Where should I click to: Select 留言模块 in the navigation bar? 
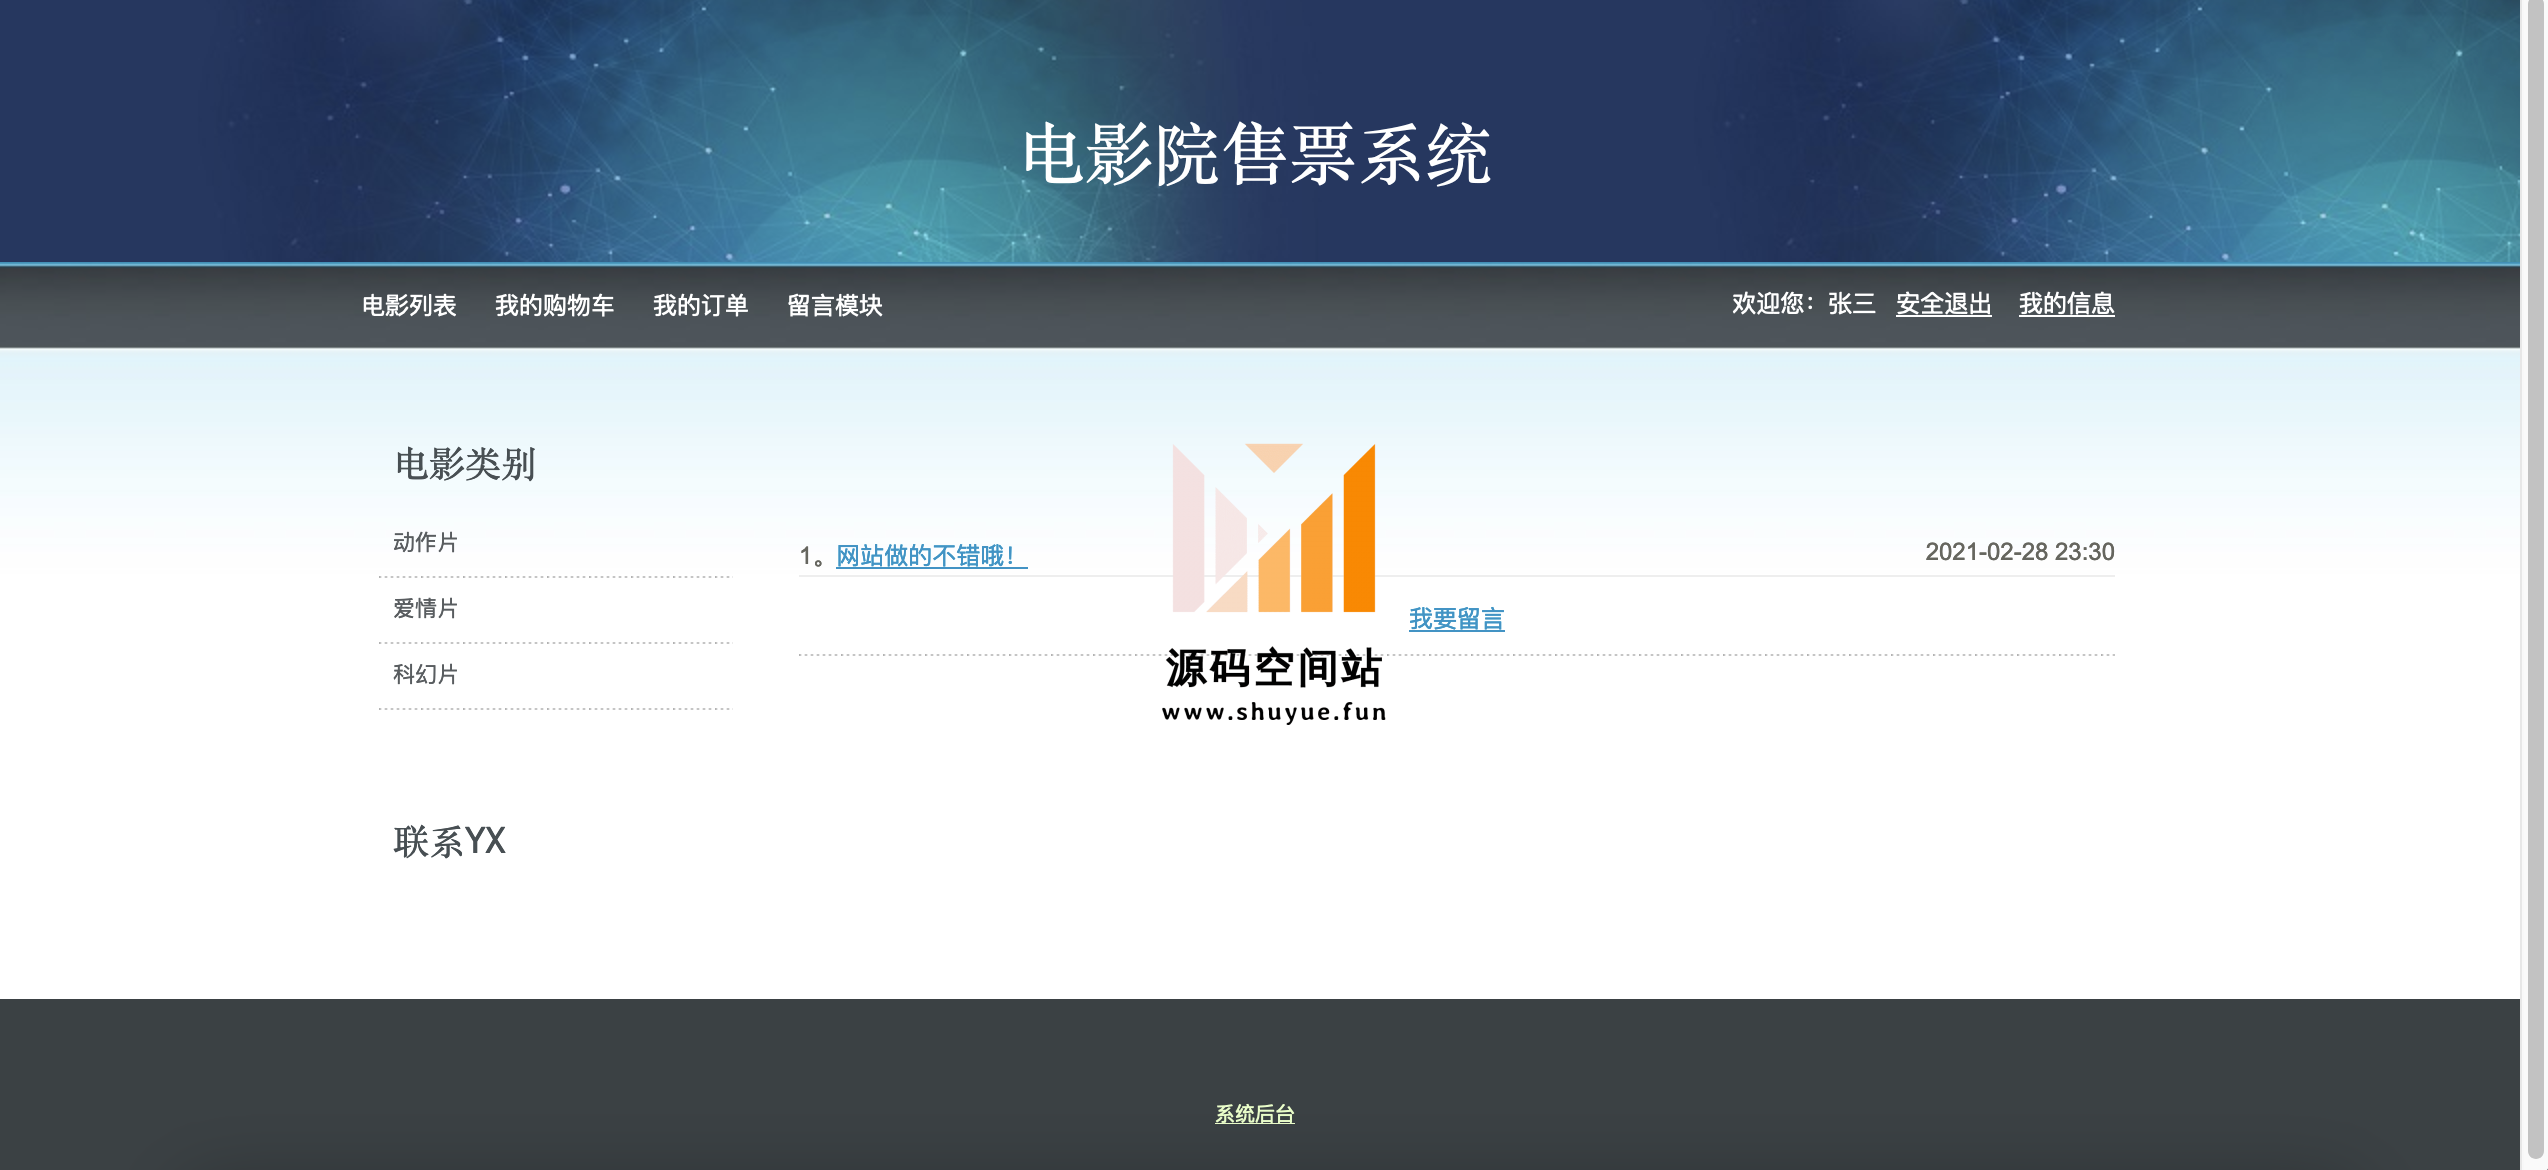pos(834,305)
